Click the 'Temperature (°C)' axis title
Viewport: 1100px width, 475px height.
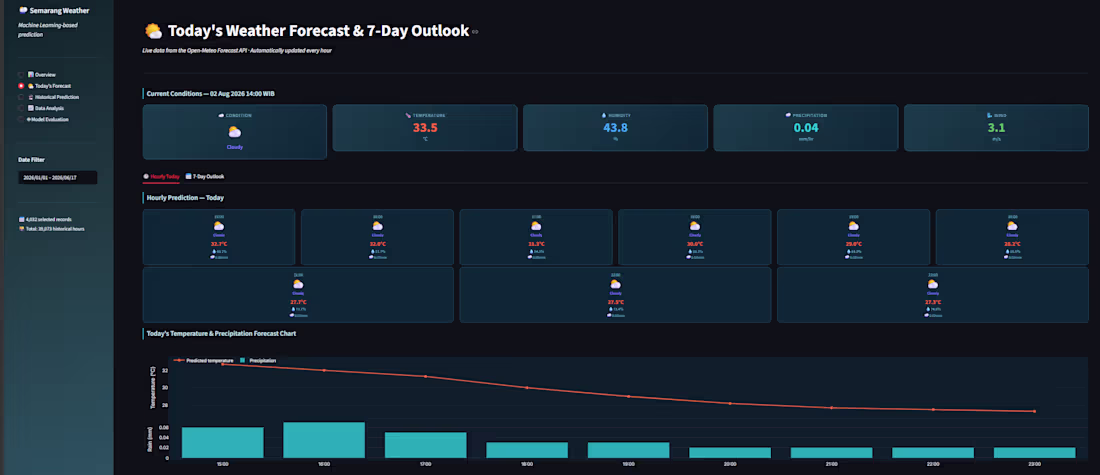(x=153, y=387)
